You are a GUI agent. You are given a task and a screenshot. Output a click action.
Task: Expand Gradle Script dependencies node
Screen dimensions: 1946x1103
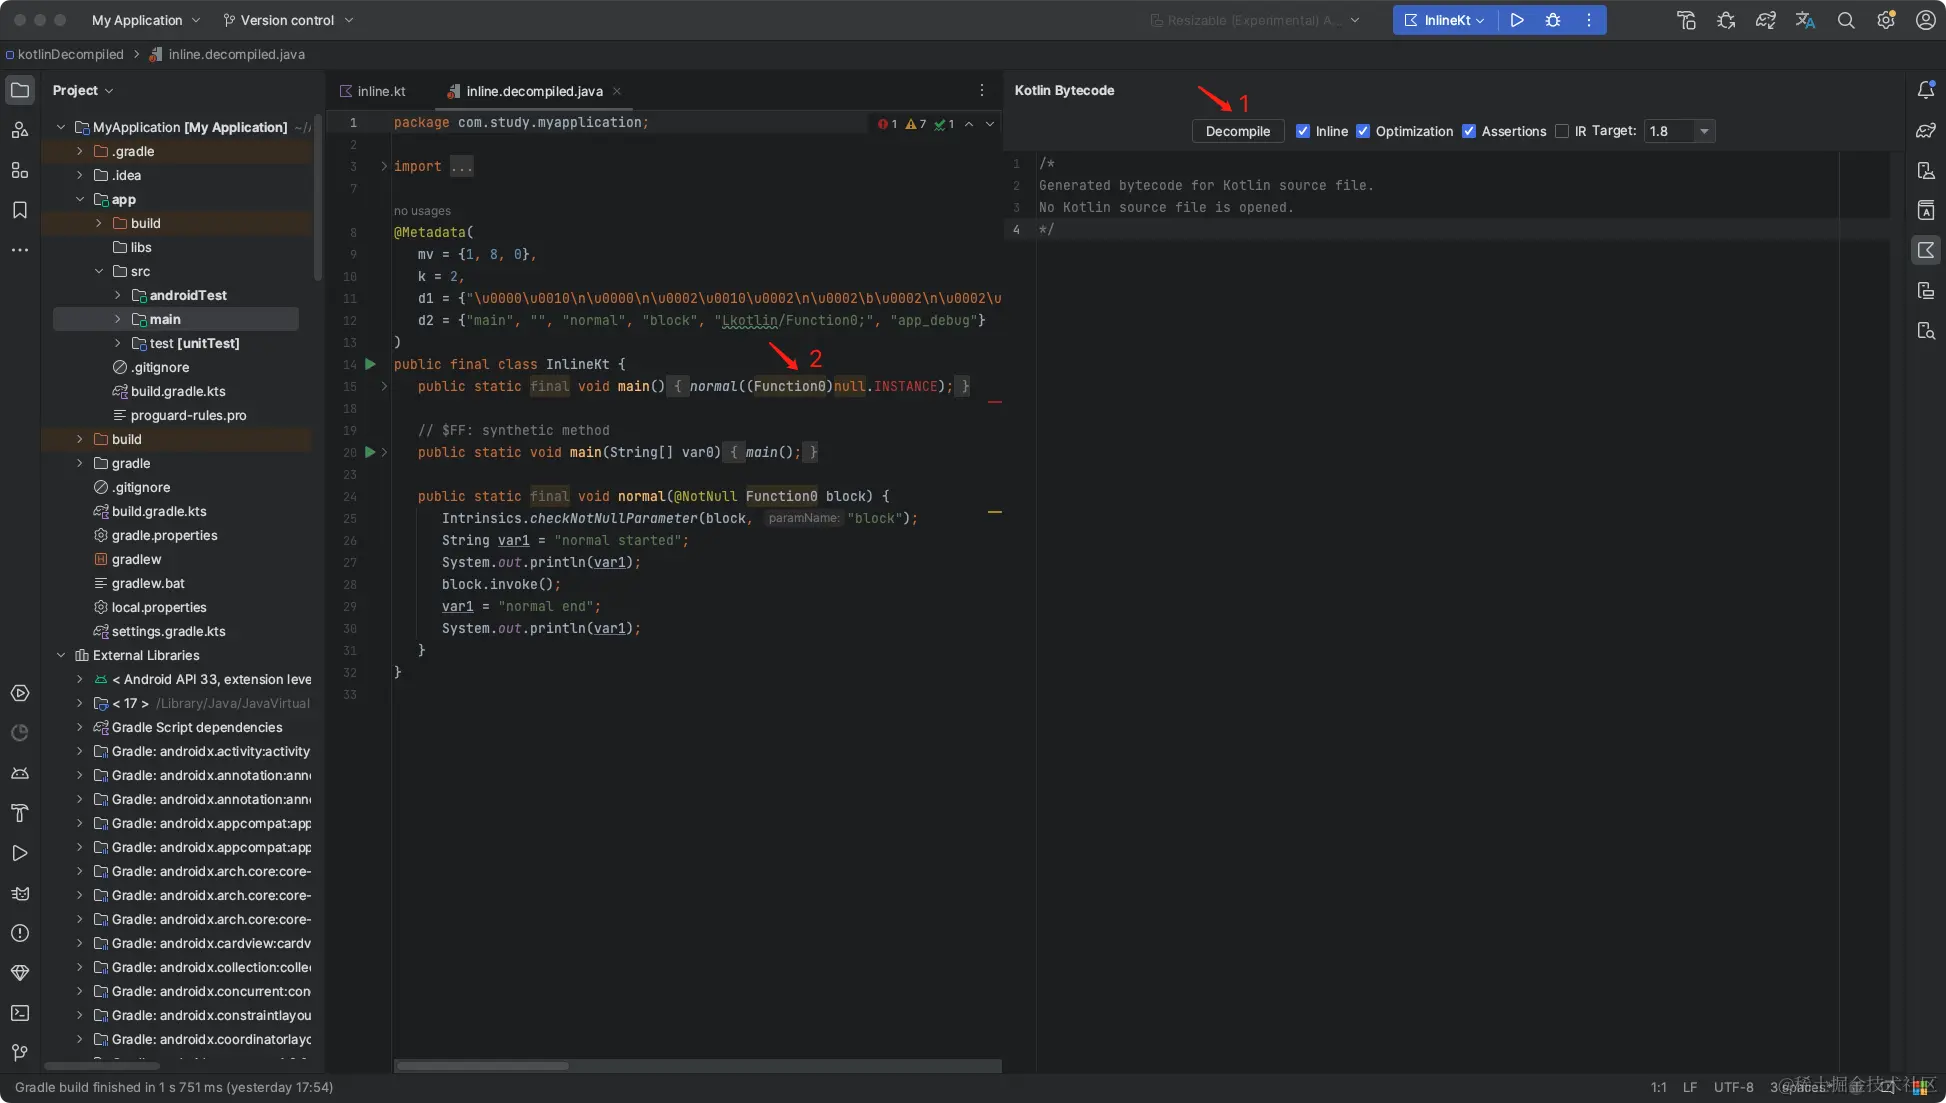pos(80,727)
